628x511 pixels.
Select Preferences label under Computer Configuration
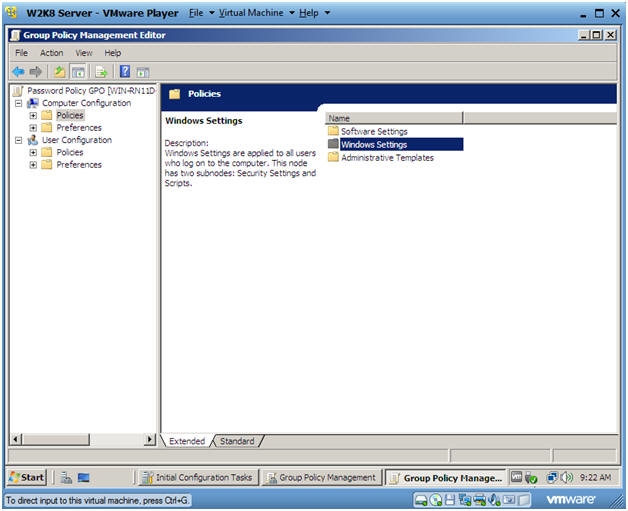tap(79, 128)
